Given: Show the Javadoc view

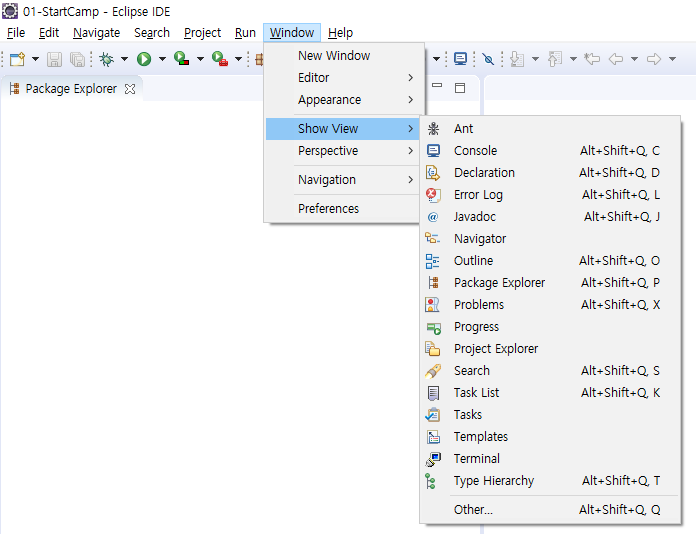Looking at the screenshot, I should point(550,217).
